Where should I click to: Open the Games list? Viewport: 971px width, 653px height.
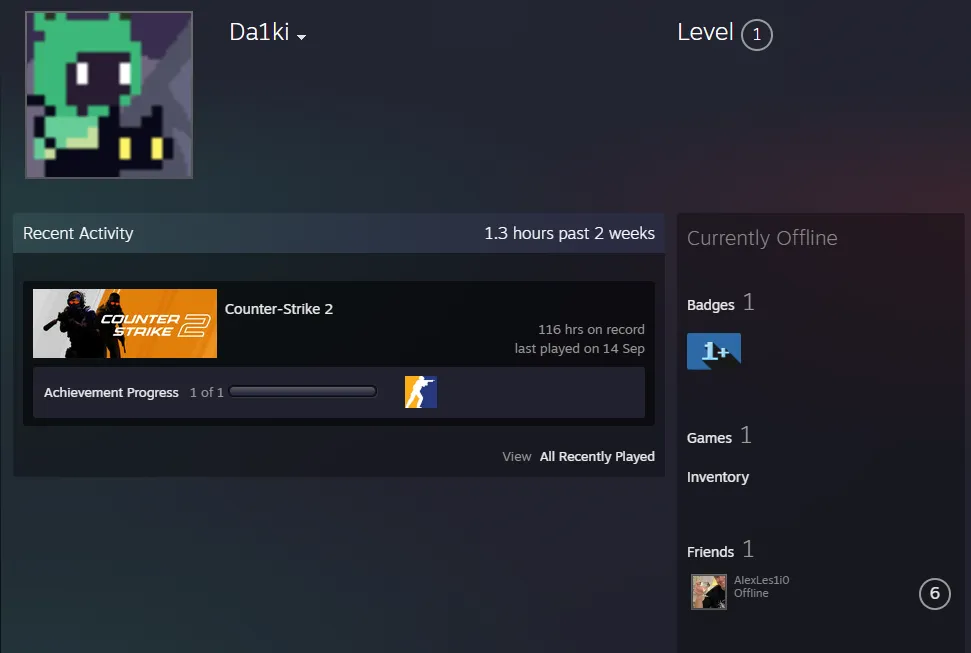point(709,438)
